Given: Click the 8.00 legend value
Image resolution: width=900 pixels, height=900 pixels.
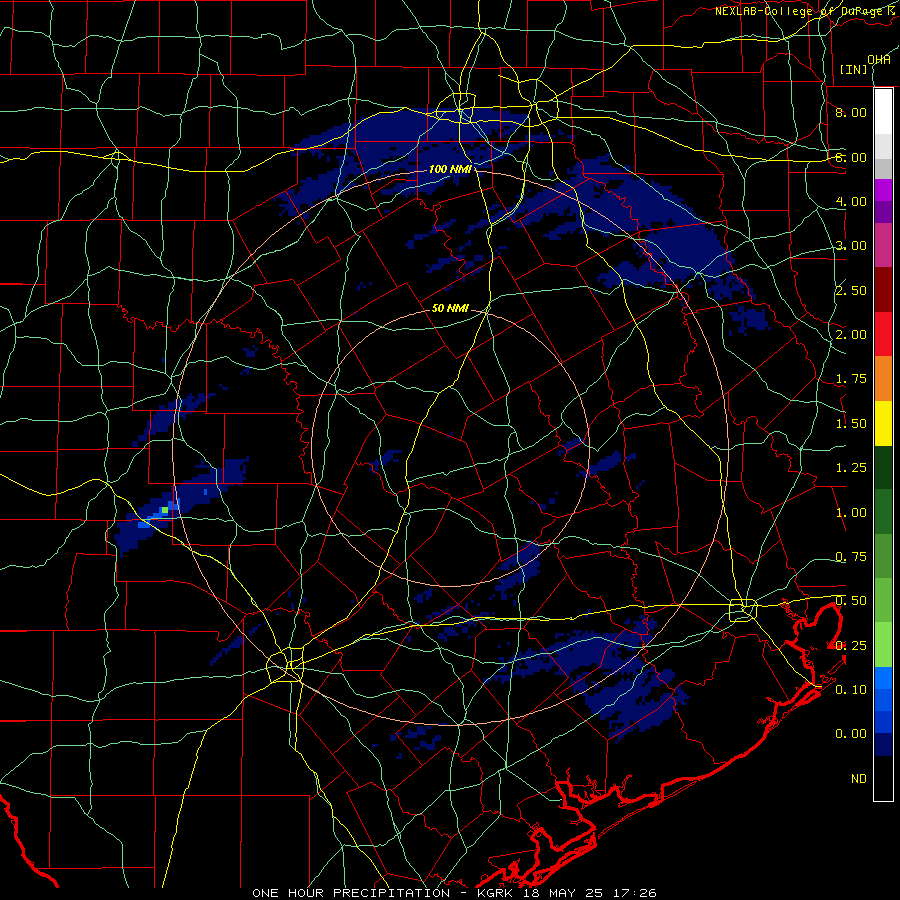Looking at the screenshot, I should click(x=851, y=112).
